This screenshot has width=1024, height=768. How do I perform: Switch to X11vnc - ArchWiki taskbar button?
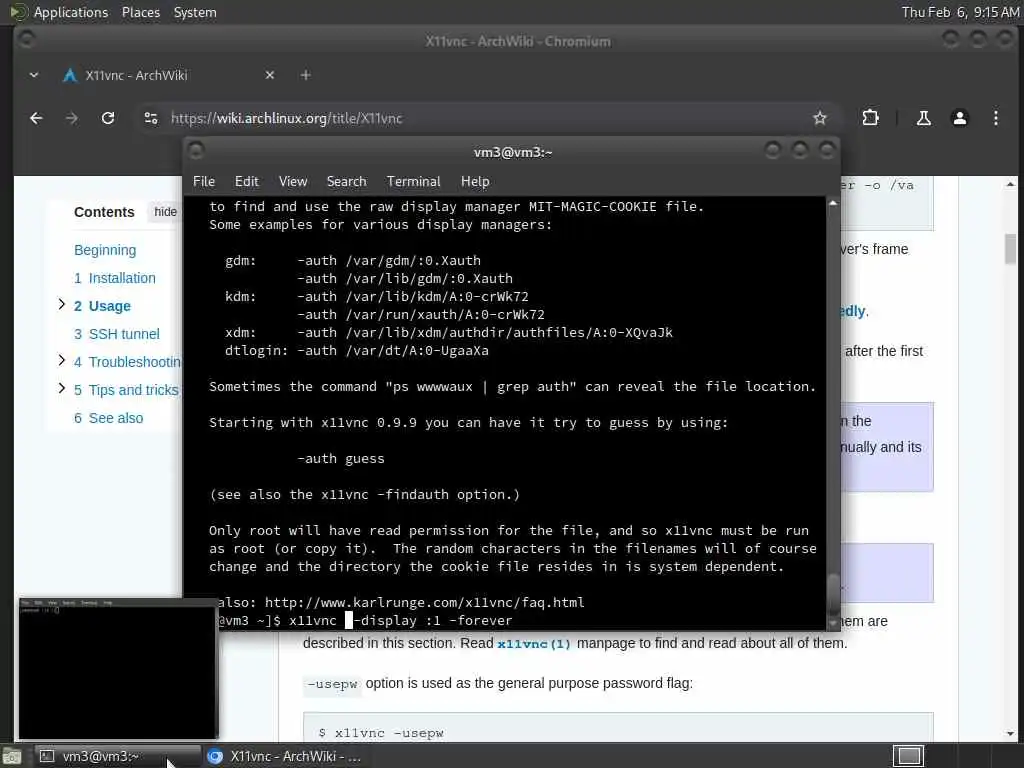coord(284,756)
